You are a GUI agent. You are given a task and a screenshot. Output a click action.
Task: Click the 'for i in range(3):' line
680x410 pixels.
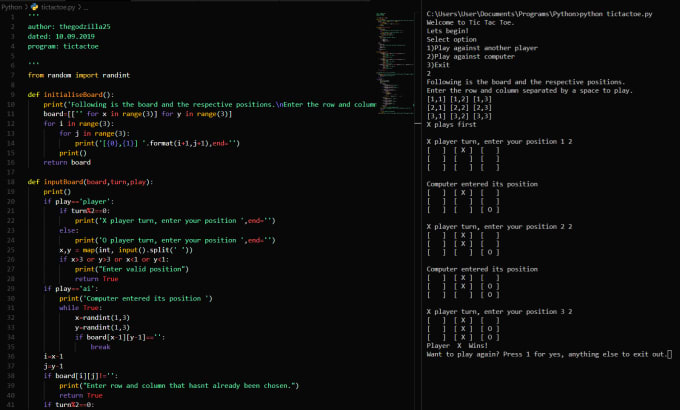(x=78, y=124)
